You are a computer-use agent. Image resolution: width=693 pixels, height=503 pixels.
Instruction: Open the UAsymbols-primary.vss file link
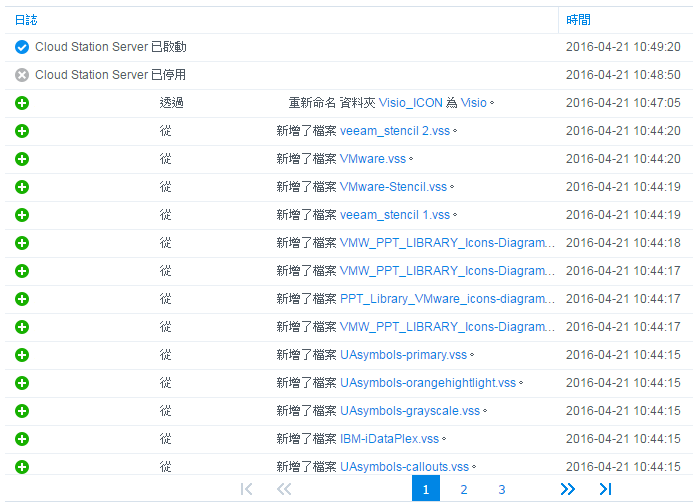404,355
